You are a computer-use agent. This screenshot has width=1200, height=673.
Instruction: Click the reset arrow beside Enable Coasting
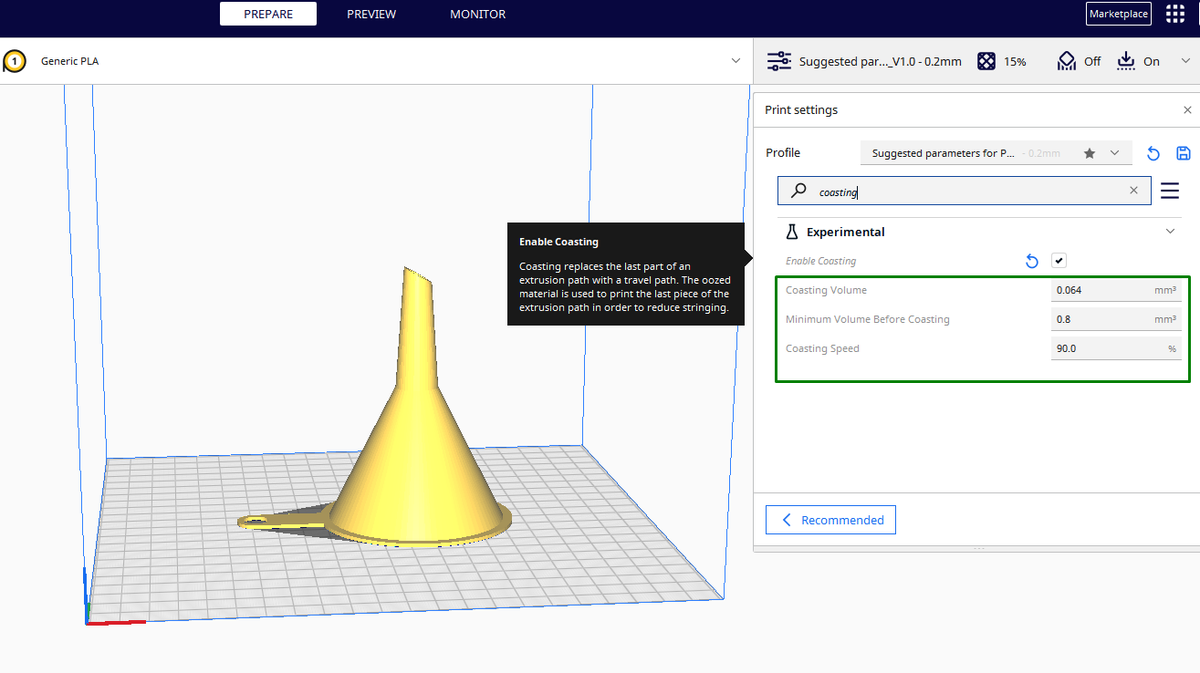[x=1031, y=260]
